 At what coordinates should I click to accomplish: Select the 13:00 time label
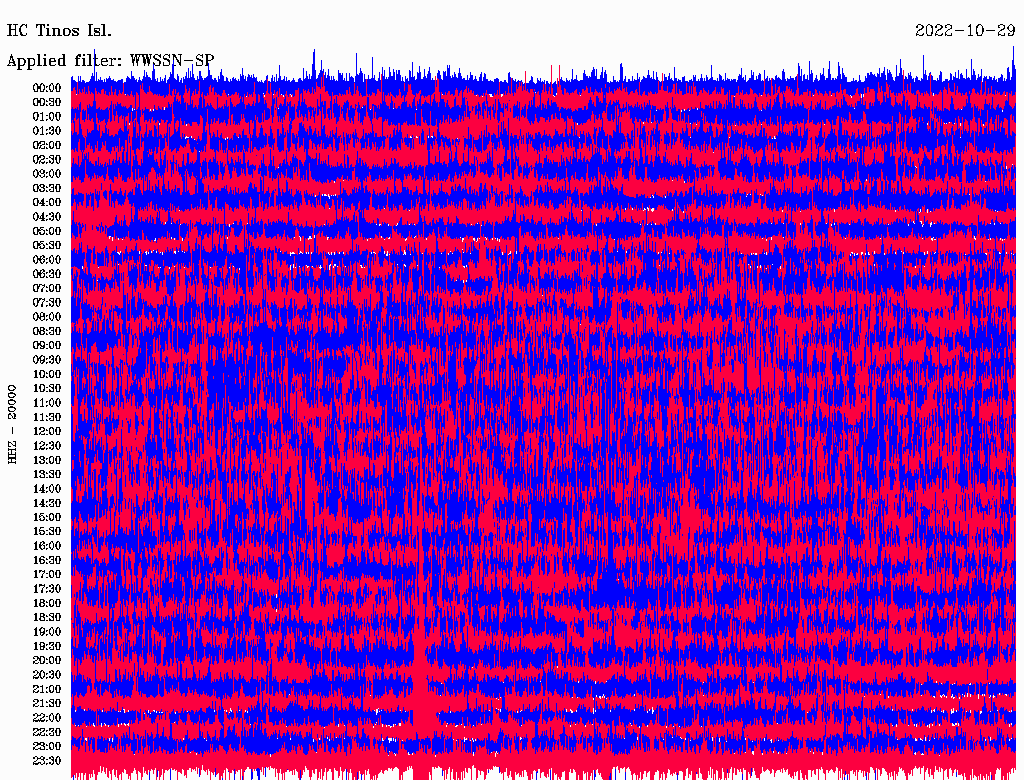point(47,461)
